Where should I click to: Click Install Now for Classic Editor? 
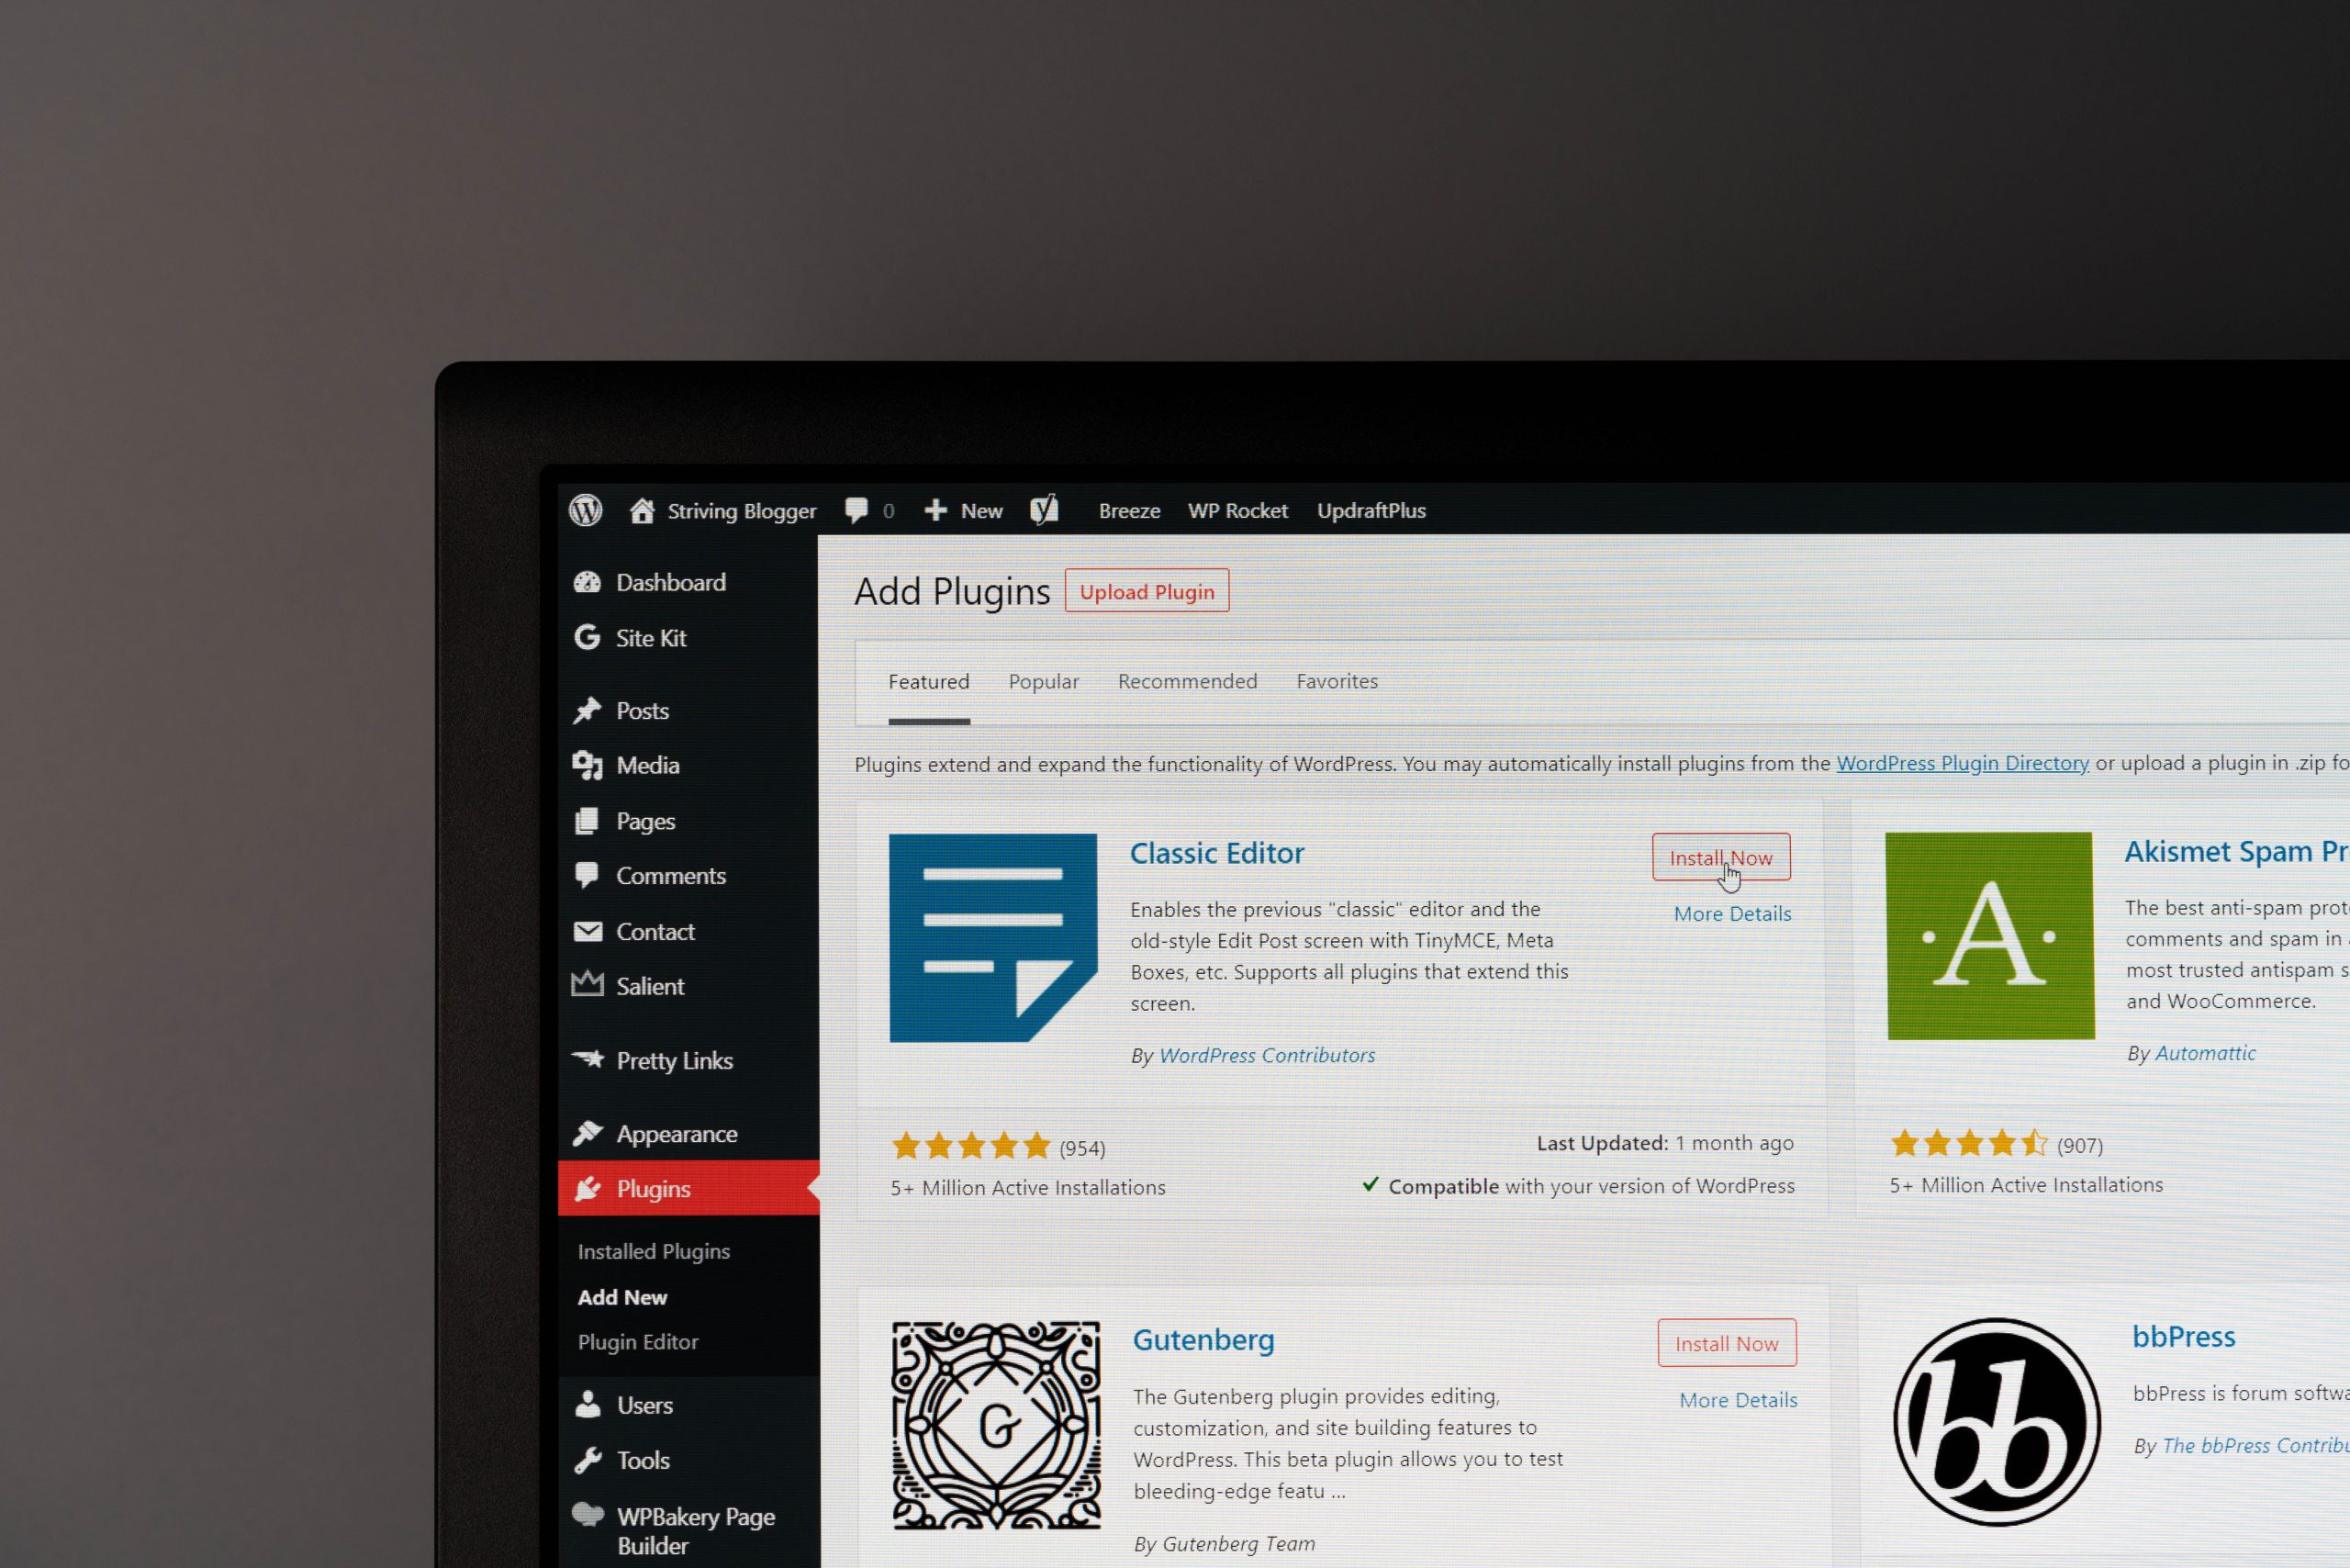point(1720,856)
